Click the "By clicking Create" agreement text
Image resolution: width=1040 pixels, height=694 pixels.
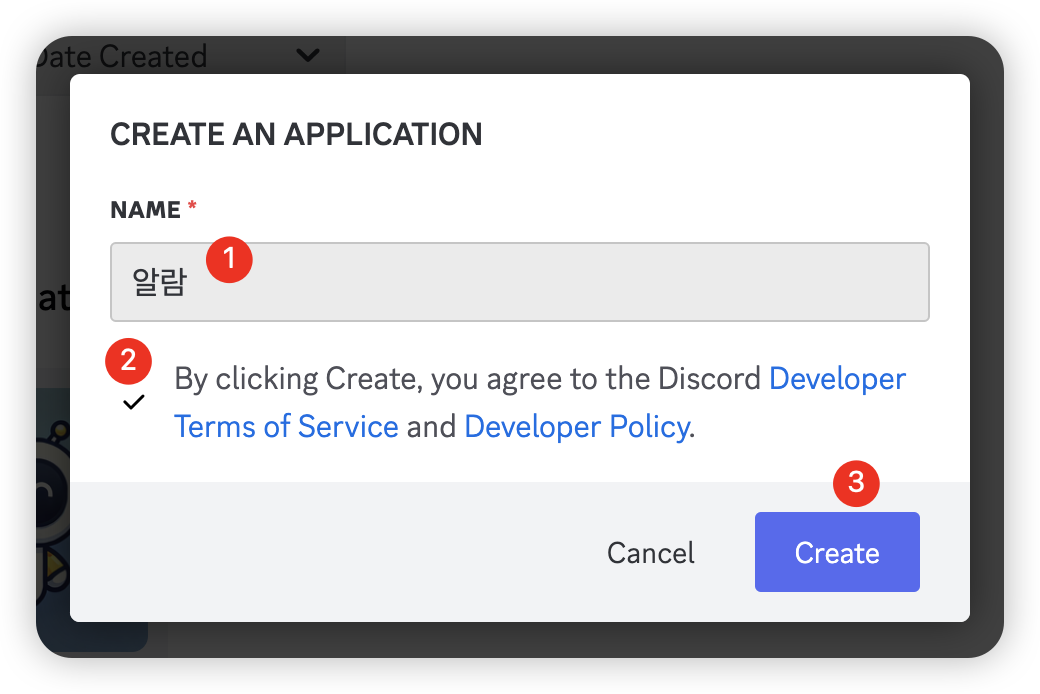300,379
